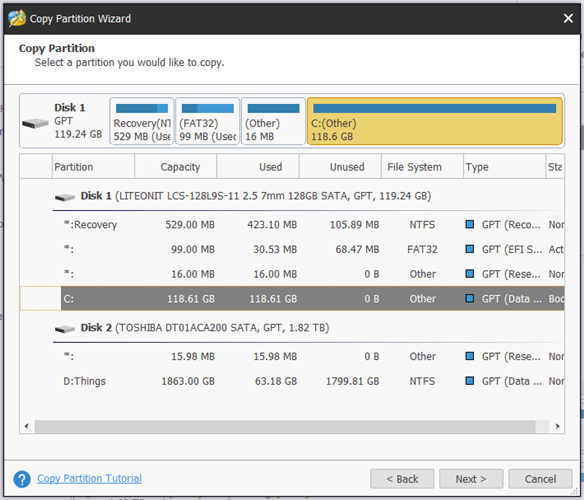The height and width of the screenshot is (500, 584).
Task: Sort by the Used column header
Action: pos(258,167)
